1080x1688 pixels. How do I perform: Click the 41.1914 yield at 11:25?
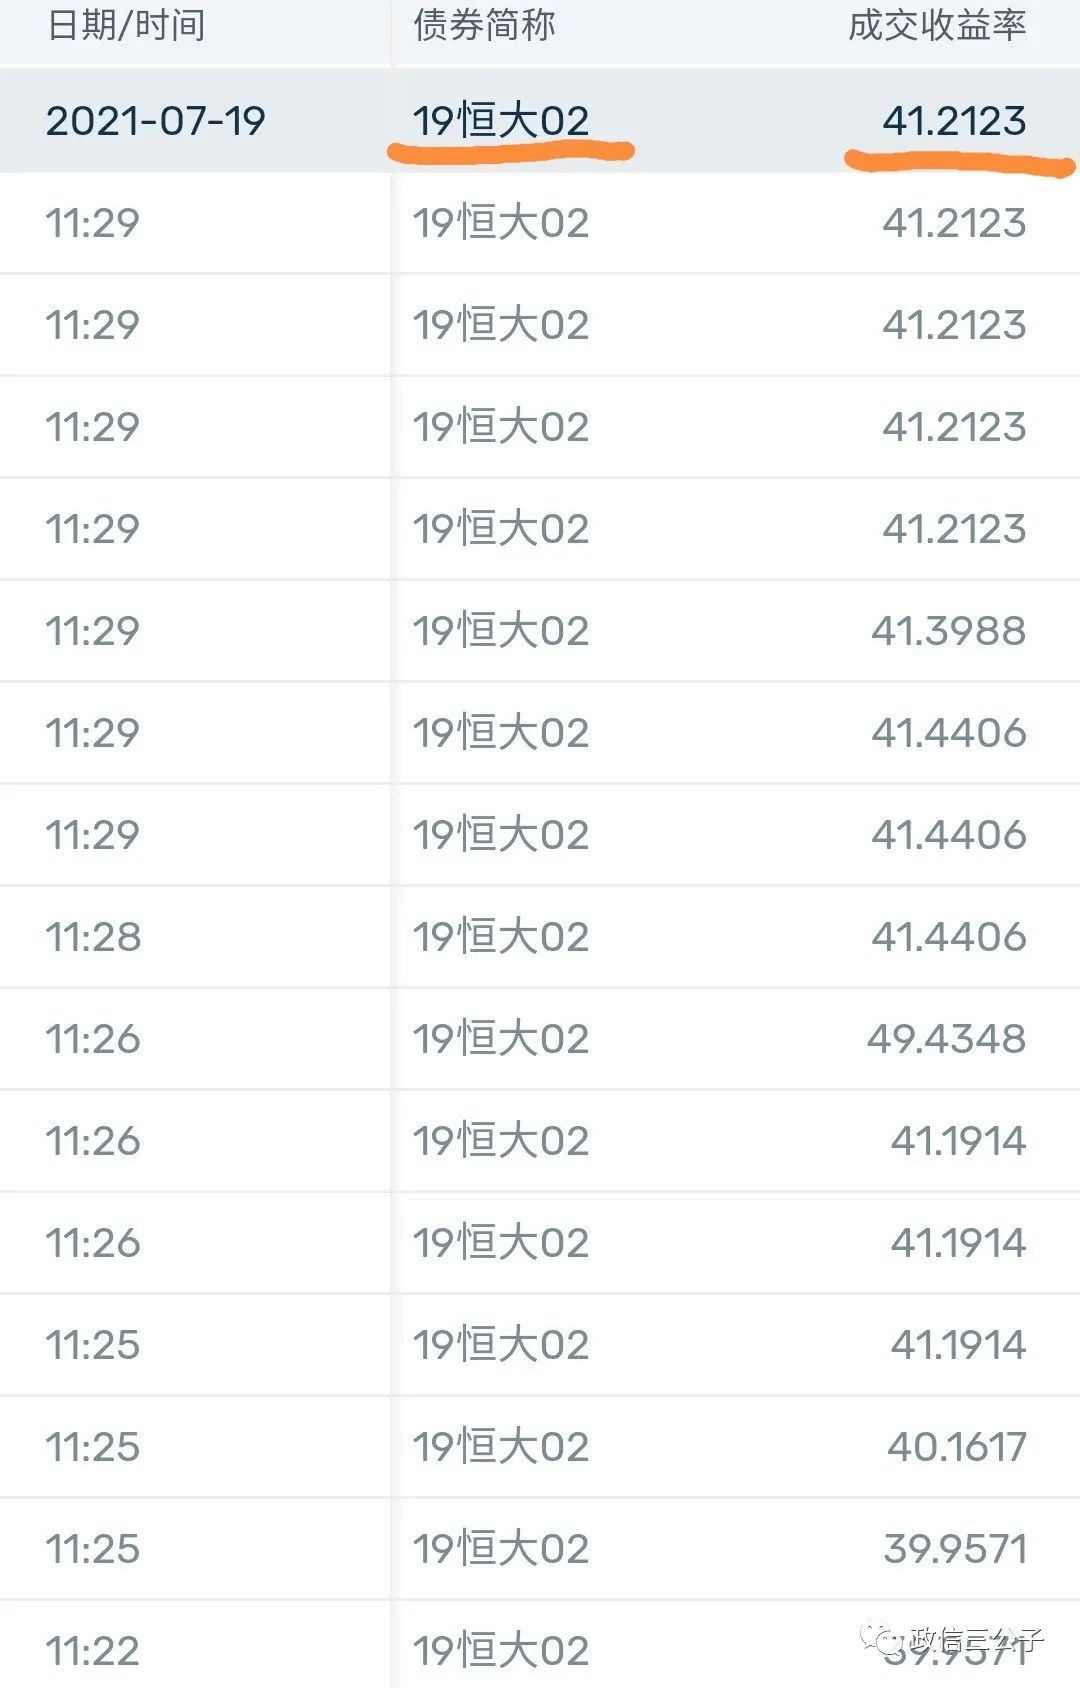958,1345
